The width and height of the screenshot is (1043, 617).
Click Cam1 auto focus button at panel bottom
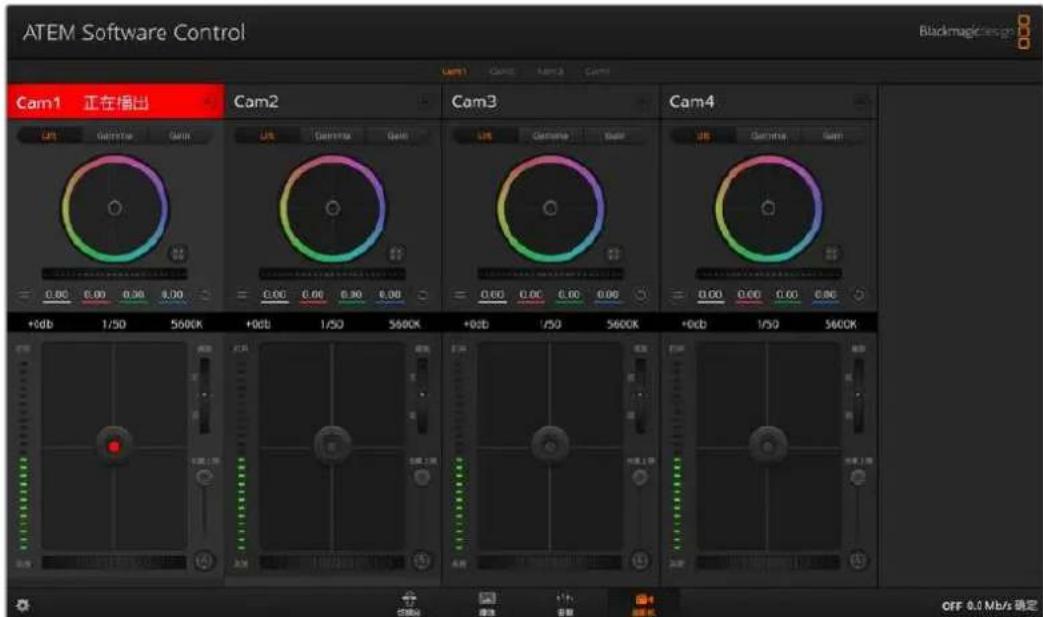click(204, 560)
